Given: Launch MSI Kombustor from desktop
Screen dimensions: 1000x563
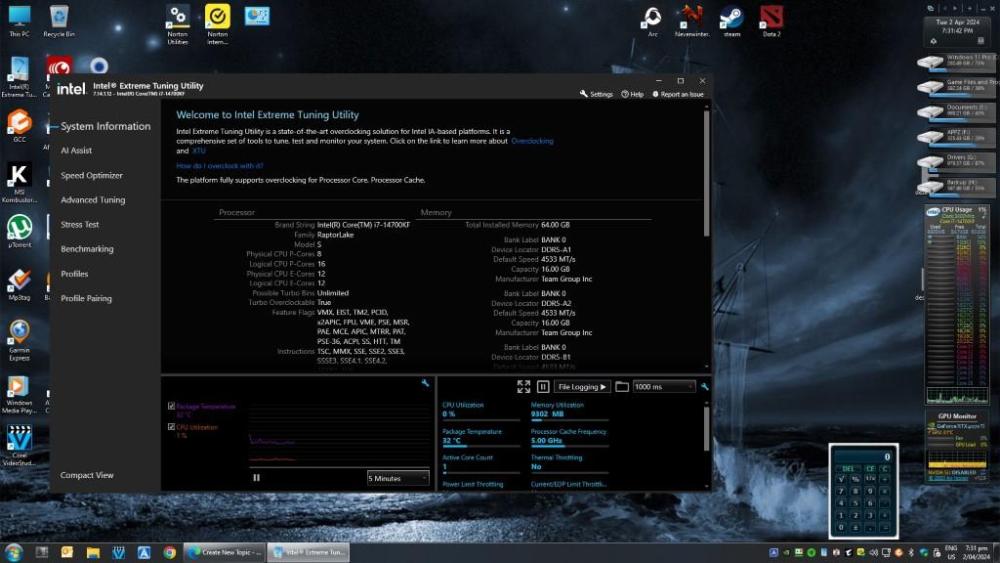Looking at the screenshot, I should pos(19,182).
